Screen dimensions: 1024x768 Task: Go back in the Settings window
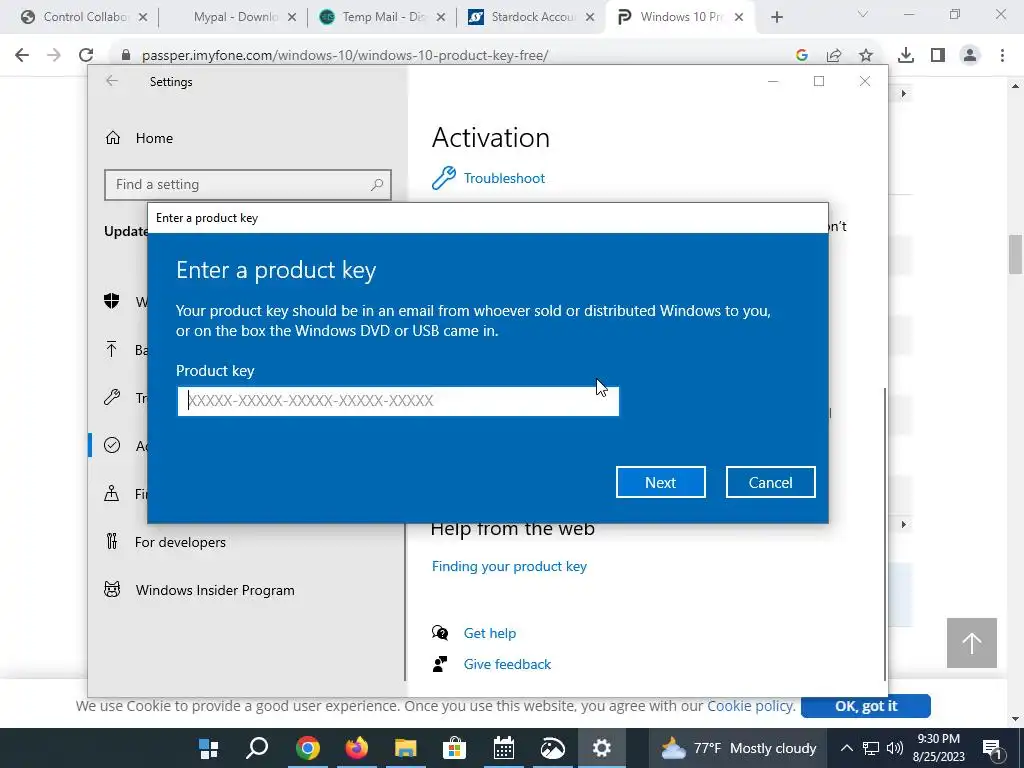[x=112, y=81]
